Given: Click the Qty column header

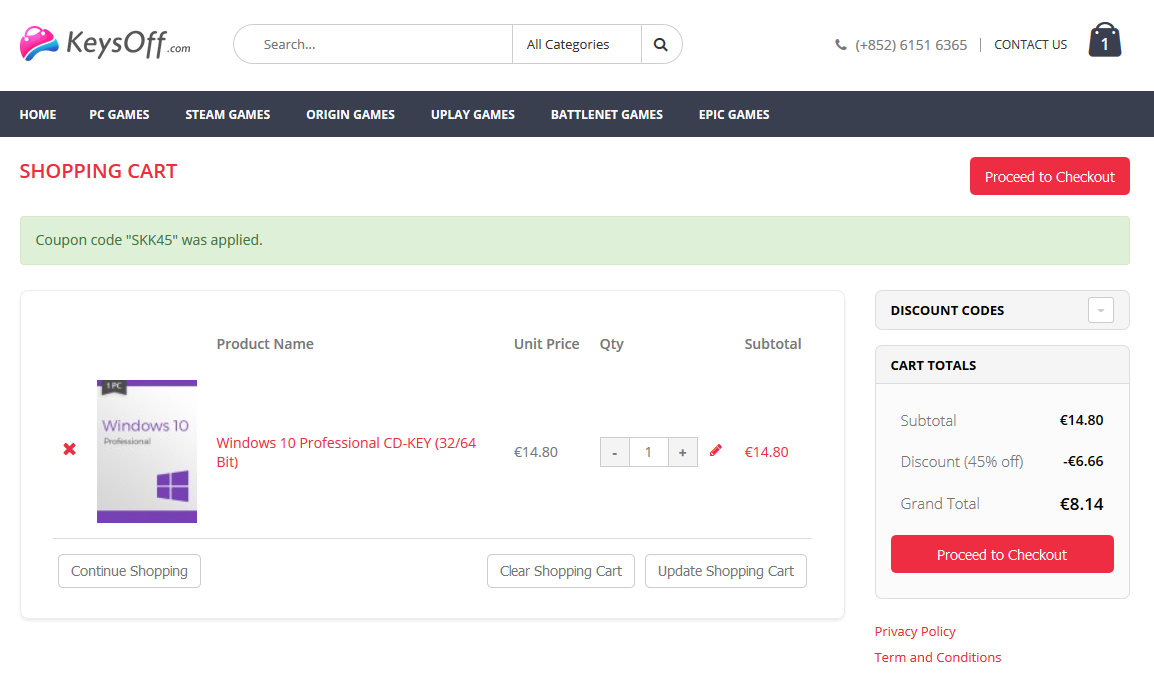Looking at the screenshot, I should (612, 344).
